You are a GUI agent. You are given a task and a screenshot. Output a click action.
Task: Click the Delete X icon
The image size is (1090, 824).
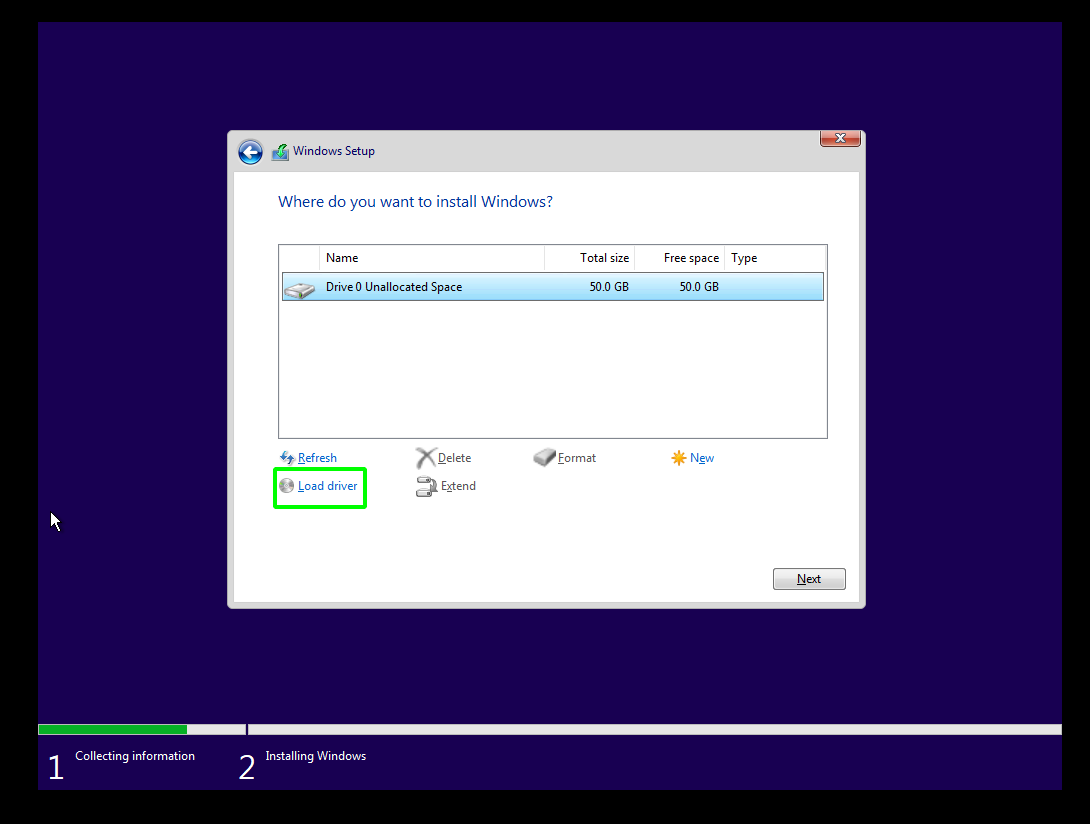tap(425, 458)
